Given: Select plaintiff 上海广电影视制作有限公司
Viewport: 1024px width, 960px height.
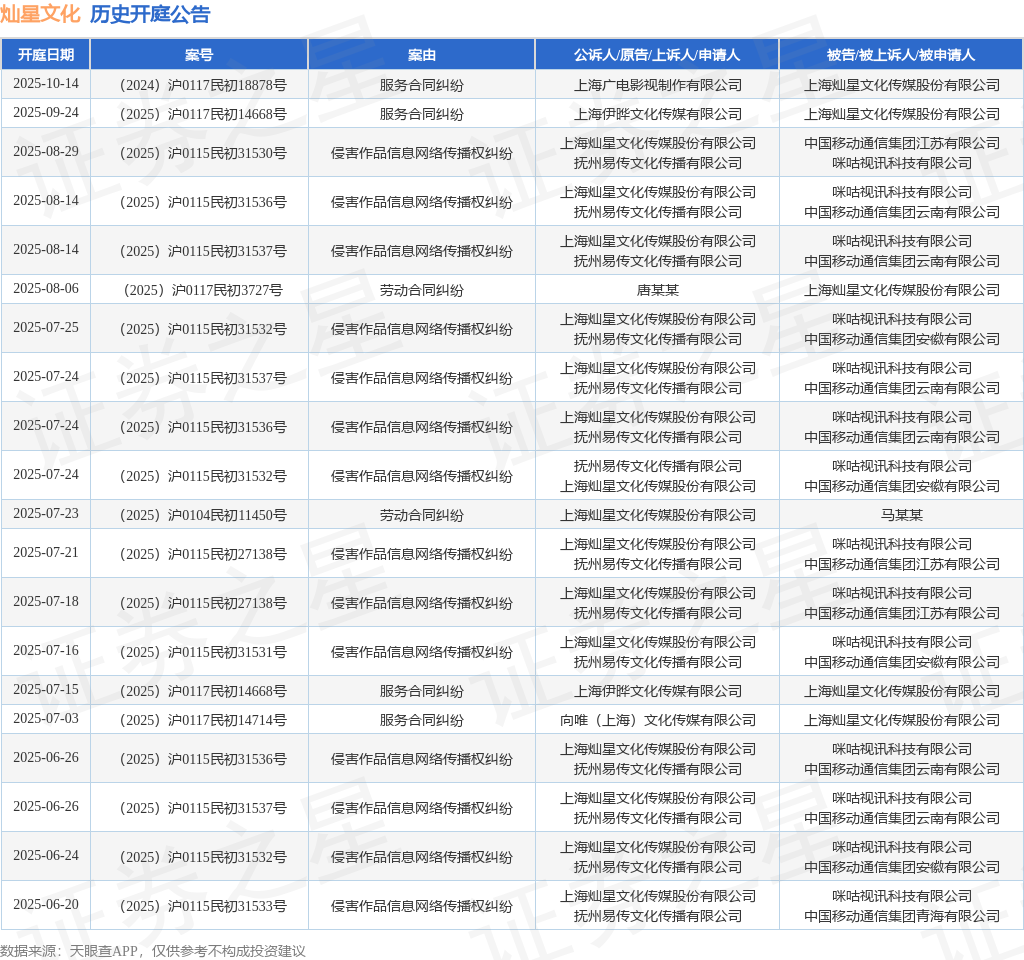Looking at the screenshot, I should [x=658, y=85].
